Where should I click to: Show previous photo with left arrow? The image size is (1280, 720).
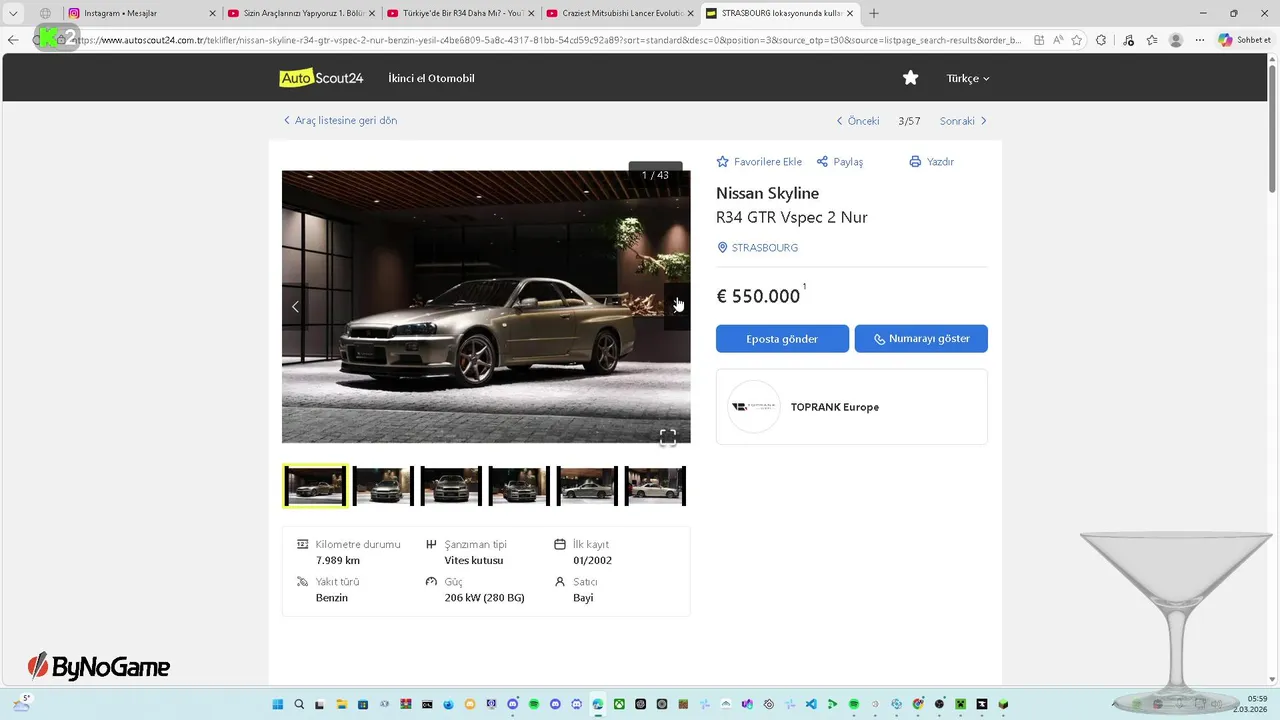coord(295,306)
